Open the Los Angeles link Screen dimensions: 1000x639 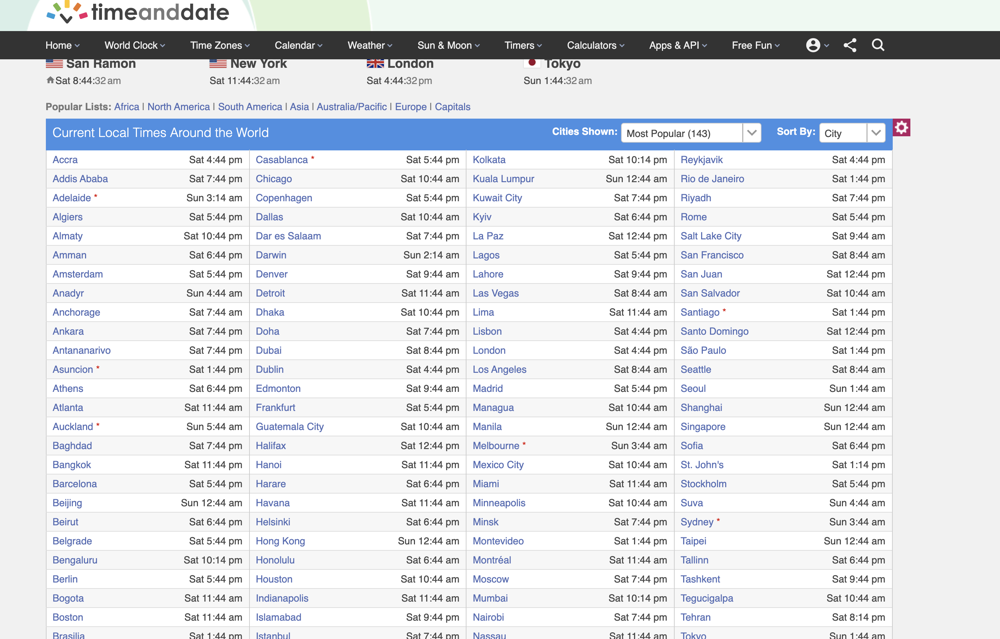[499, 369]
